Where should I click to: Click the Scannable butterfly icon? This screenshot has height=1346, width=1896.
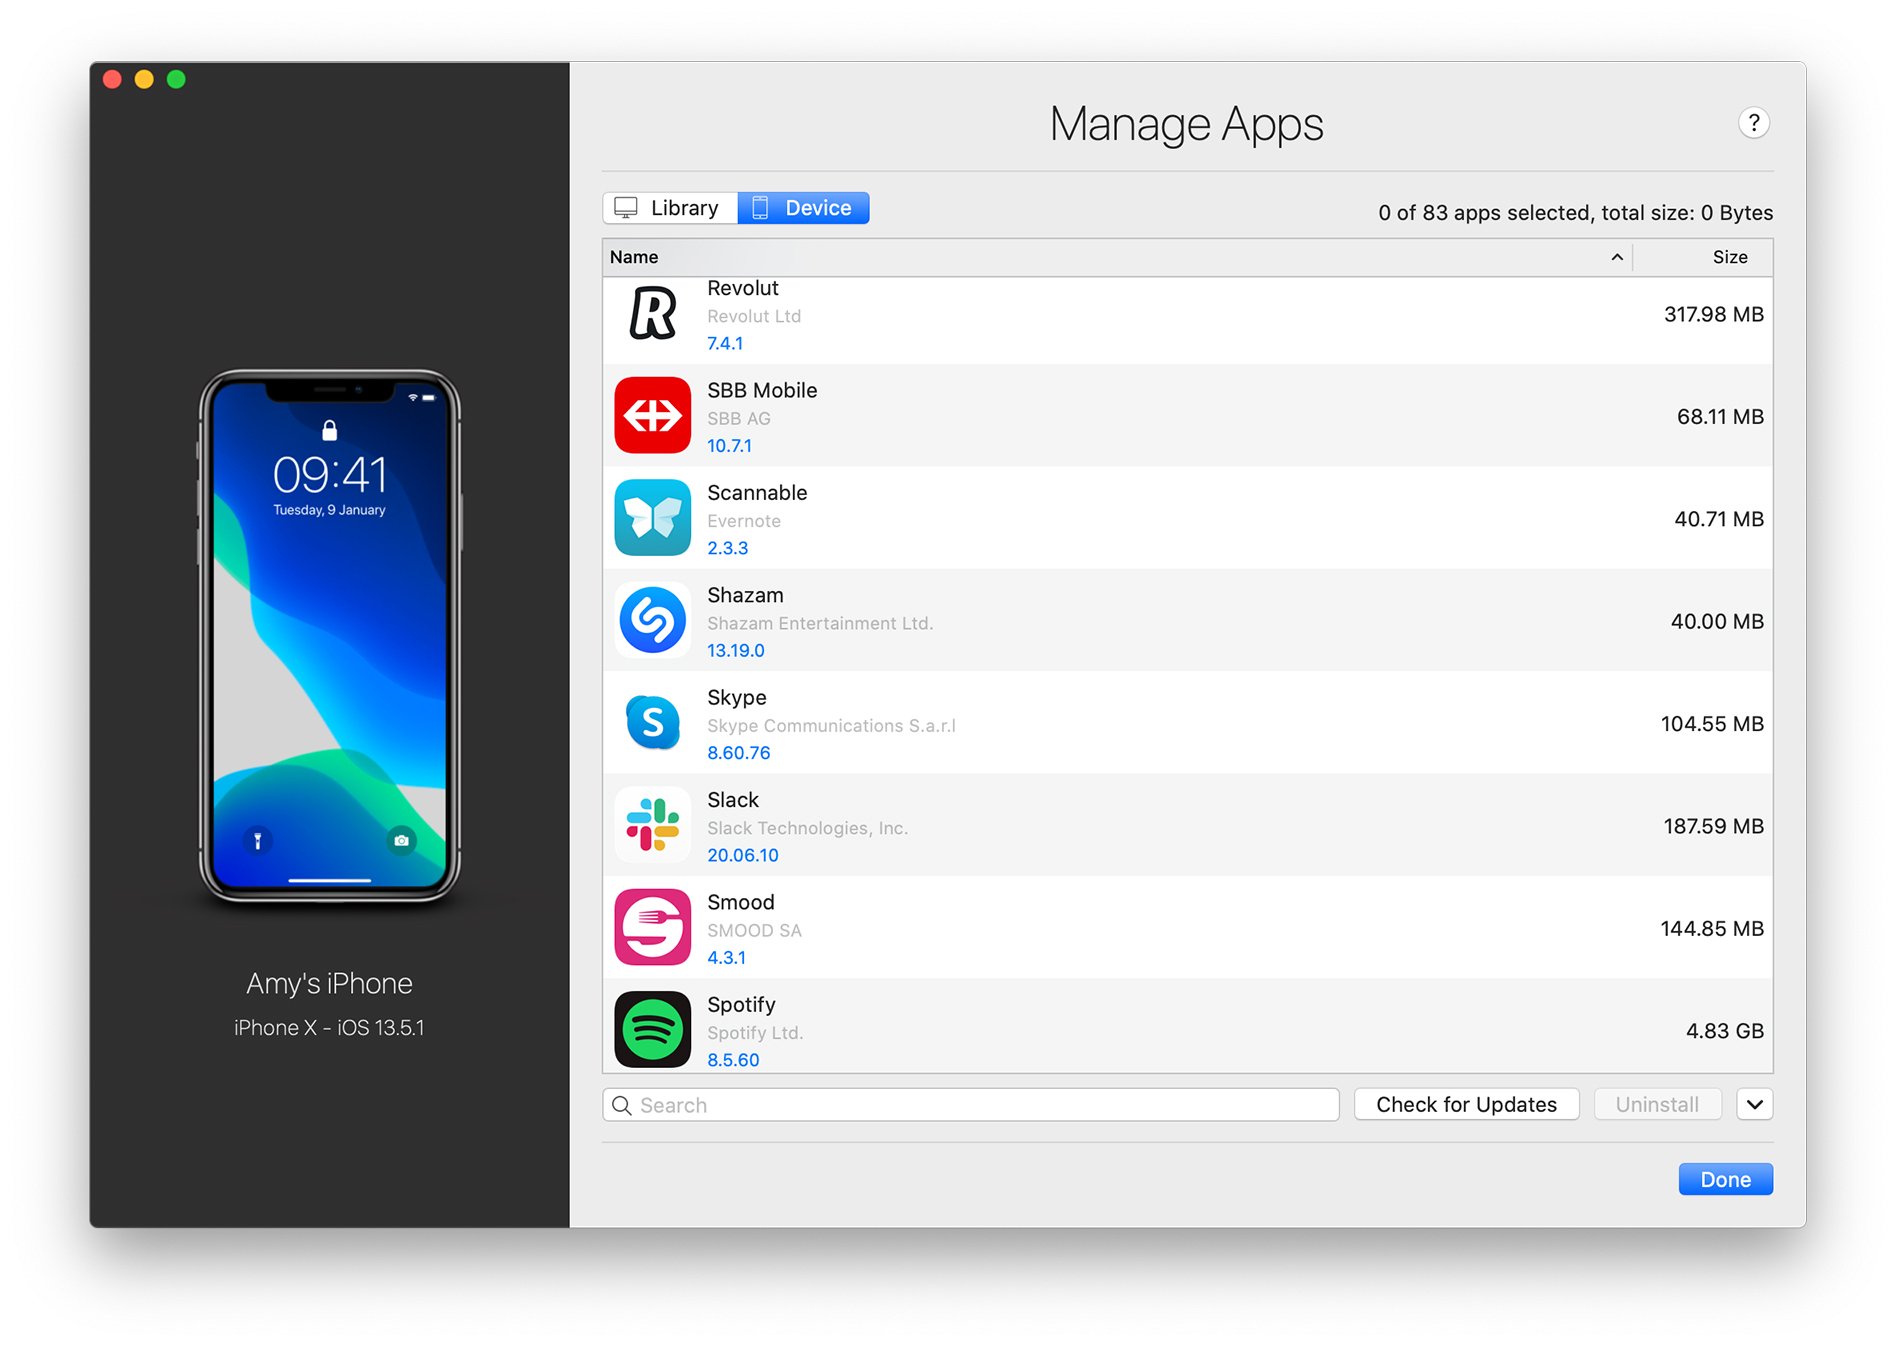652,517
